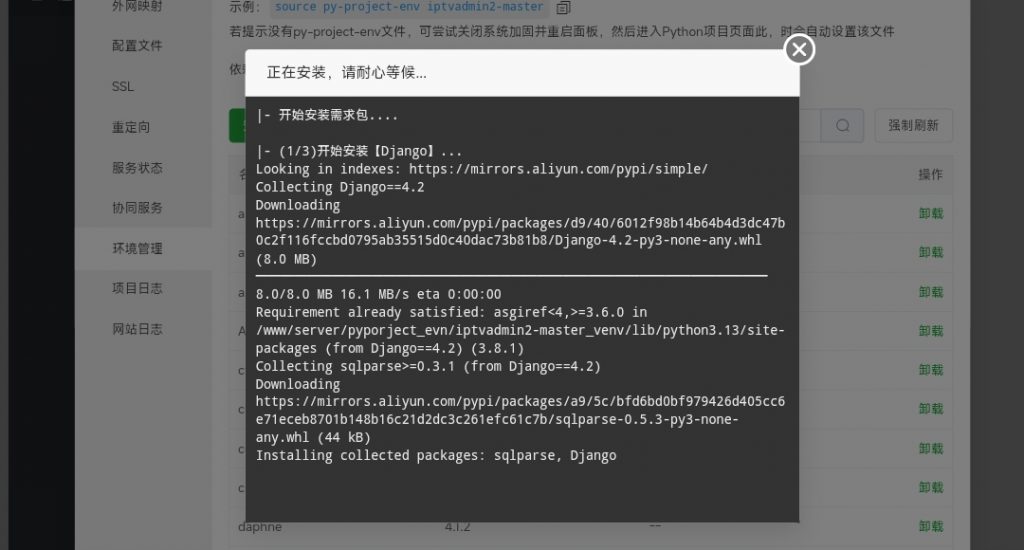The height and width of the screenshot is (550, 1024).
Task: View the 项目日志 tab
Action: pos(137,288)
